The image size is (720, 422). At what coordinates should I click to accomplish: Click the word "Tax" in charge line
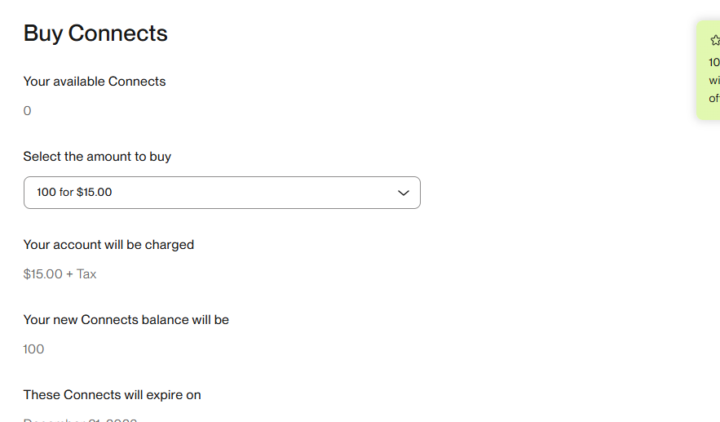tap(87, 274)
